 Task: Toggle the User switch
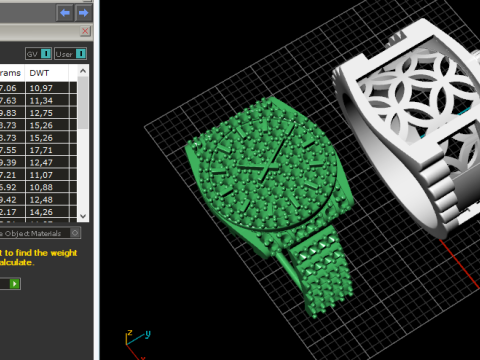pos(70,54)
